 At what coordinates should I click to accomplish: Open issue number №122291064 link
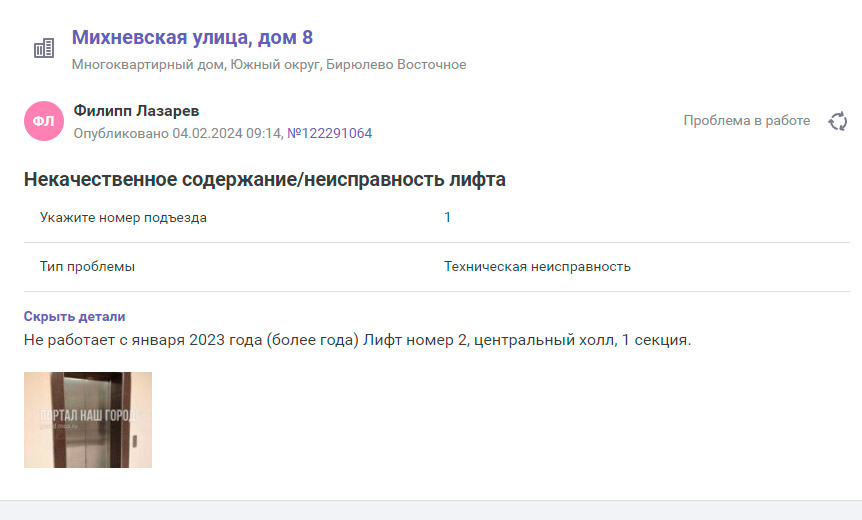tap(329, 133)
